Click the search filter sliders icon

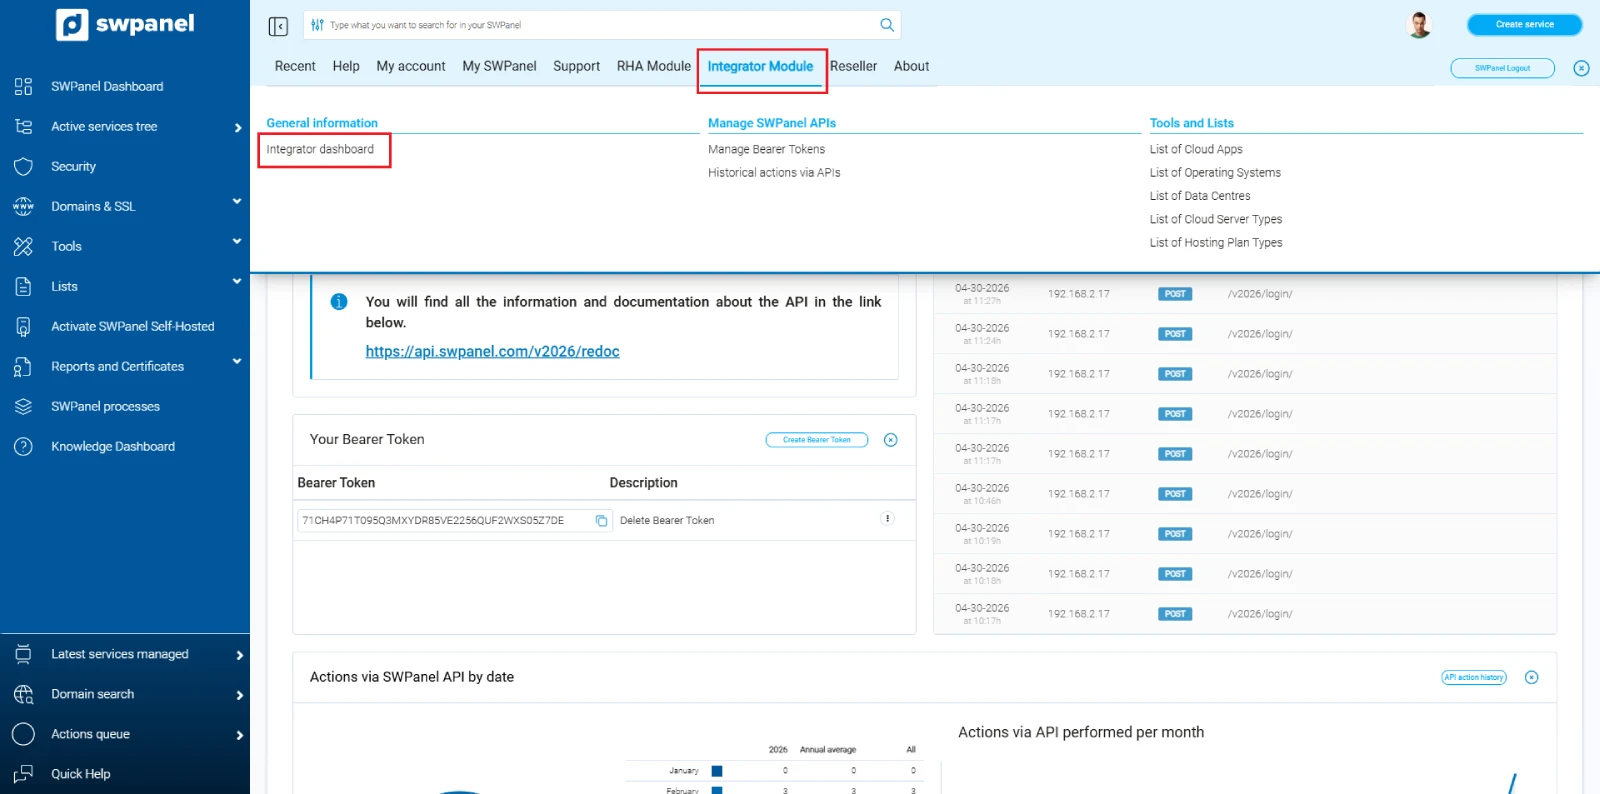[x=317, y=25]
